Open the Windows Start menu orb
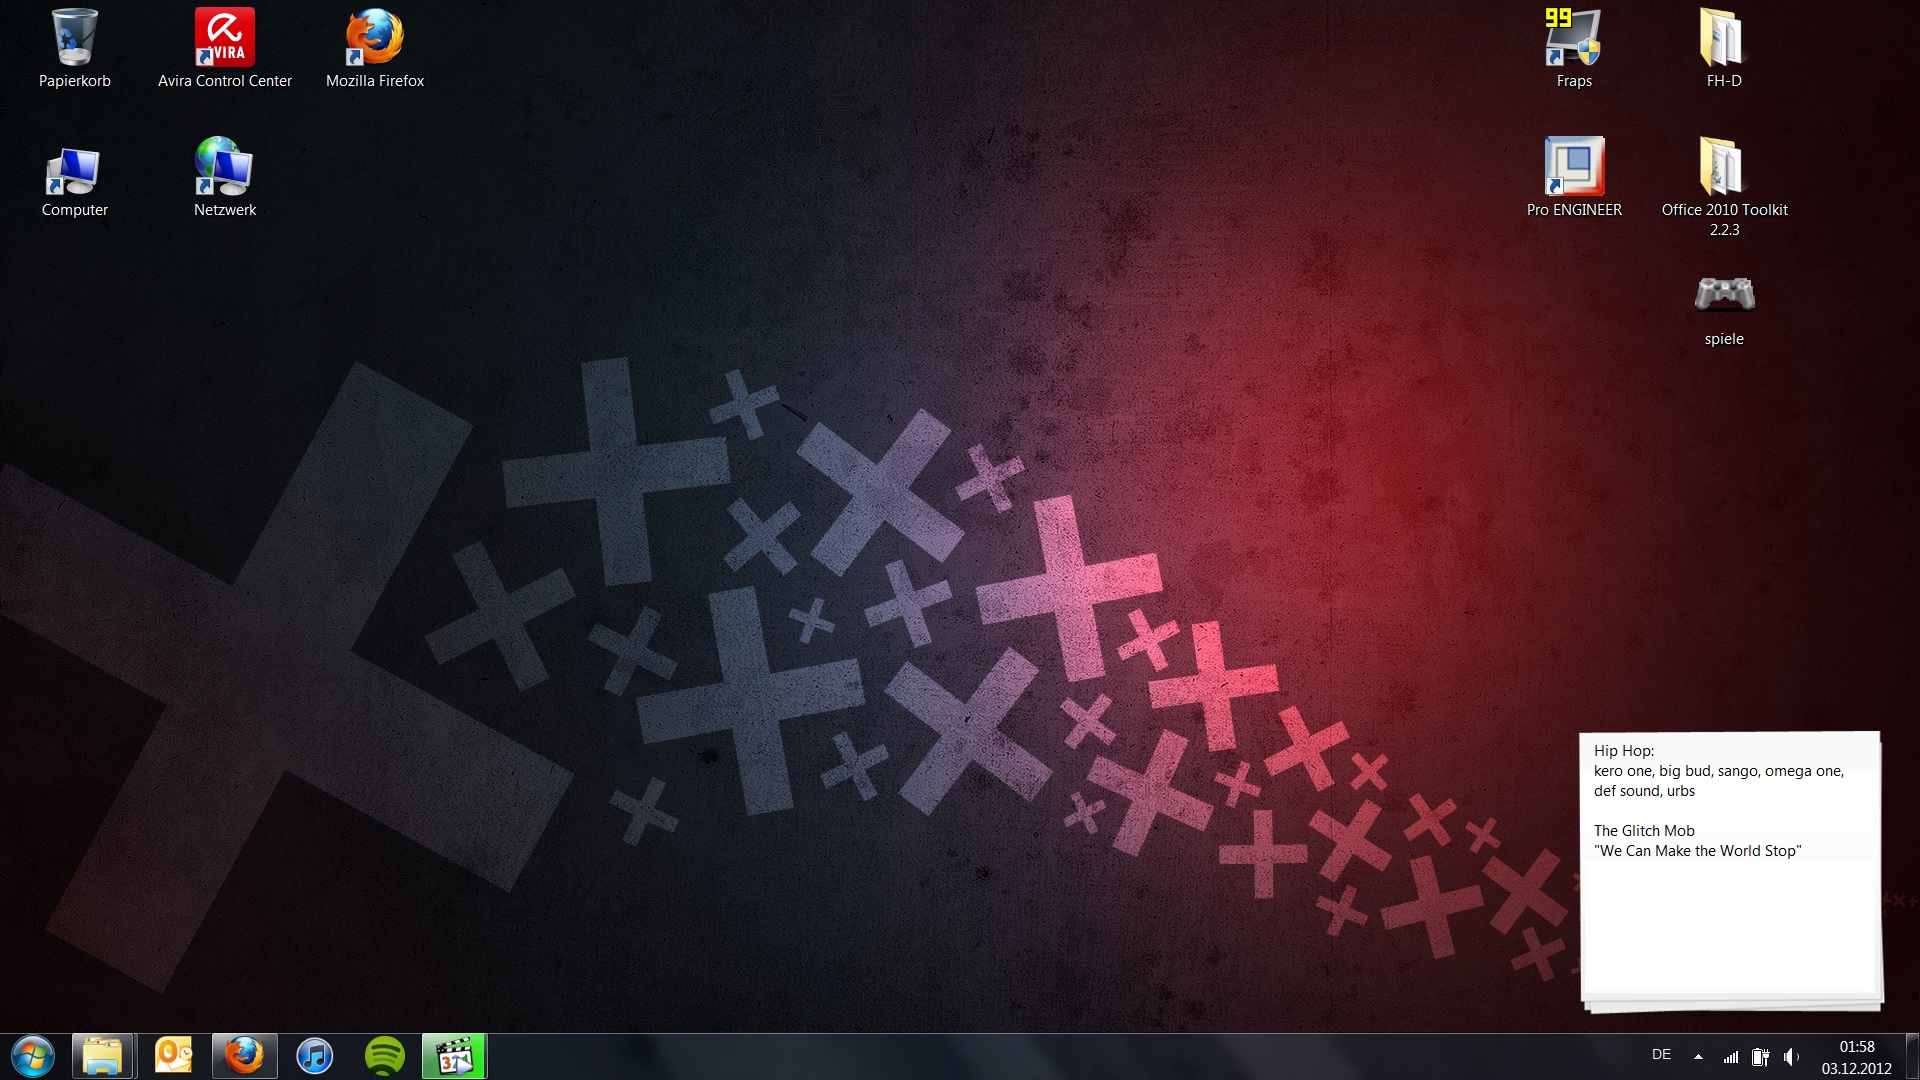Viewport: 1920px width, 1080px height. tap(33, 1056)
